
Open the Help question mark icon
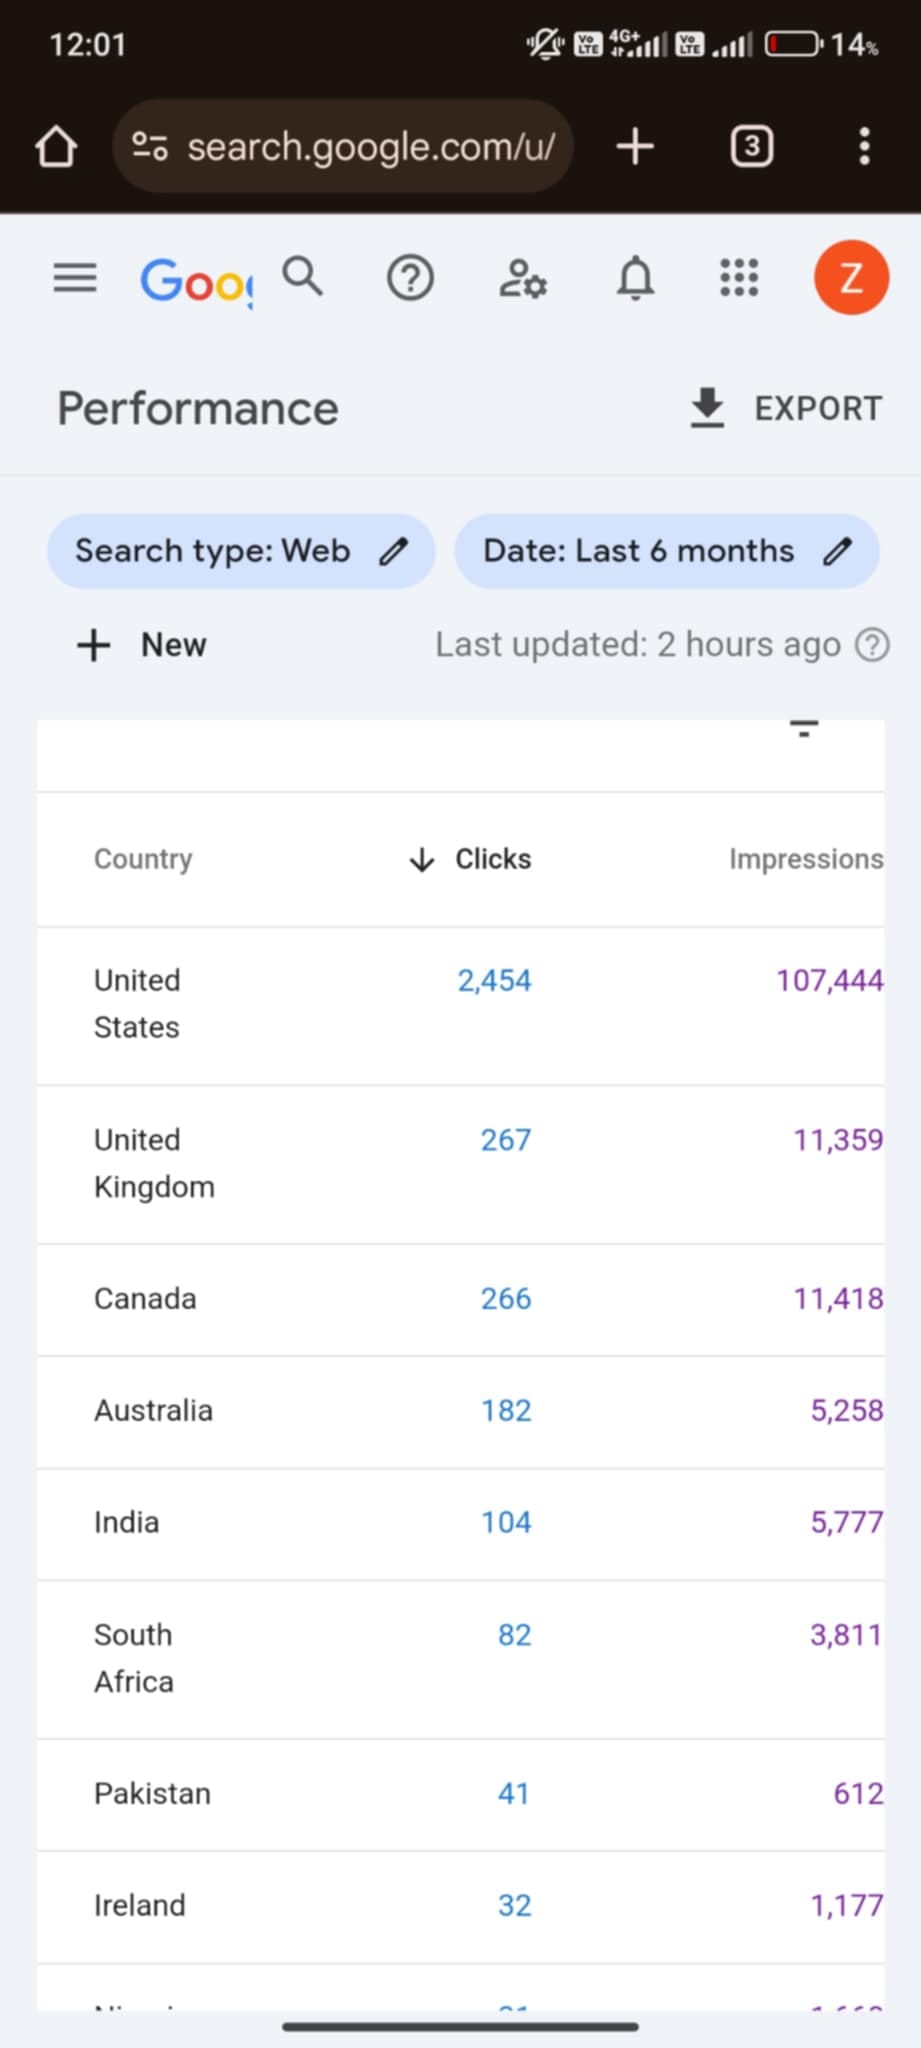(410, 278)
